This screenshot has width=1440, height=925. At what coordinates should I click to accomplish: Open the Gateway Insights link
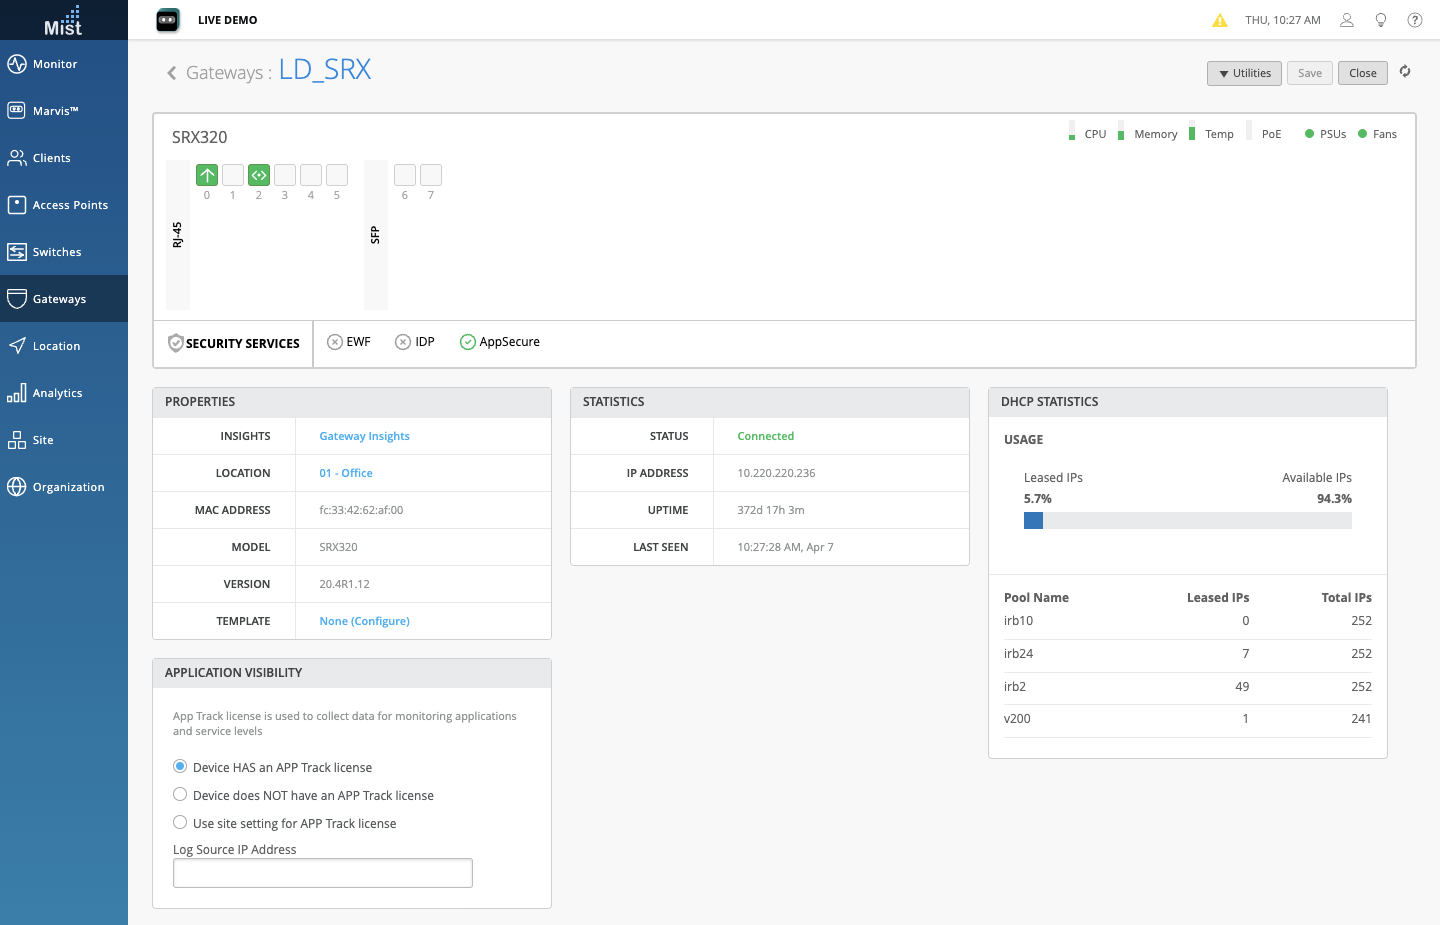click(364, 436)
